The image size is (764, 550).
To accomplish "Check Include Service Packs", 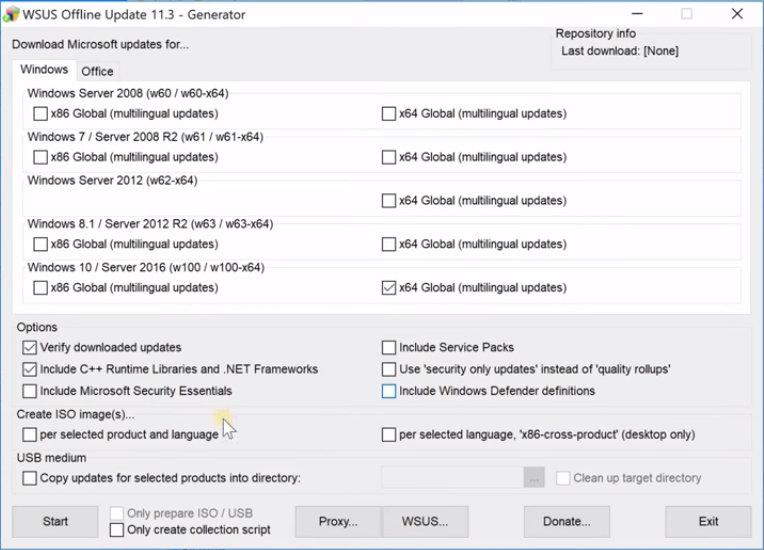I will tap(389, 347).
